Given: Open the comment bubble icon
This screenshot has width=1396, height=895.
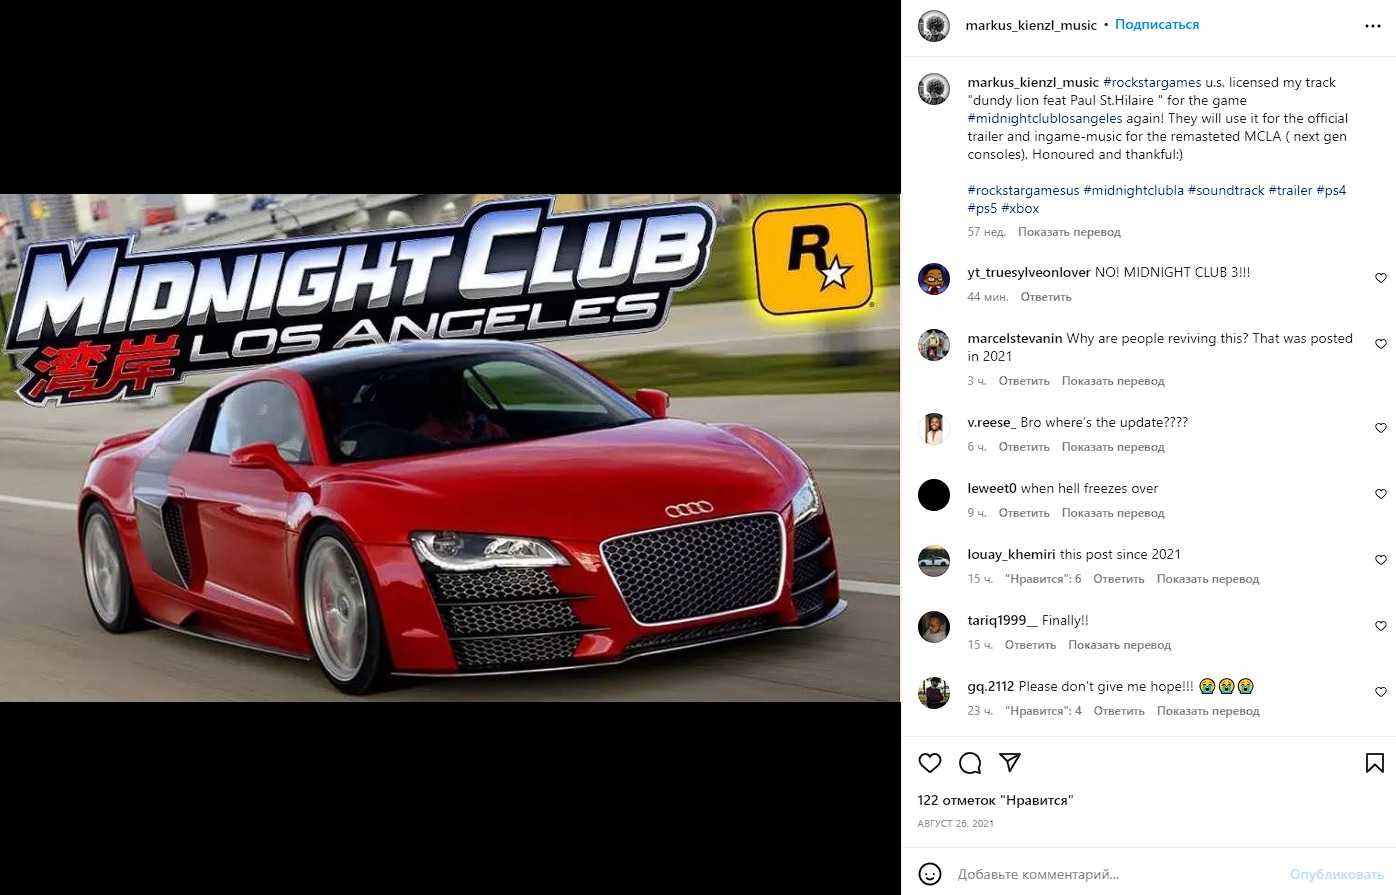Looking at the screenshot, I should (x=970, y=763).
